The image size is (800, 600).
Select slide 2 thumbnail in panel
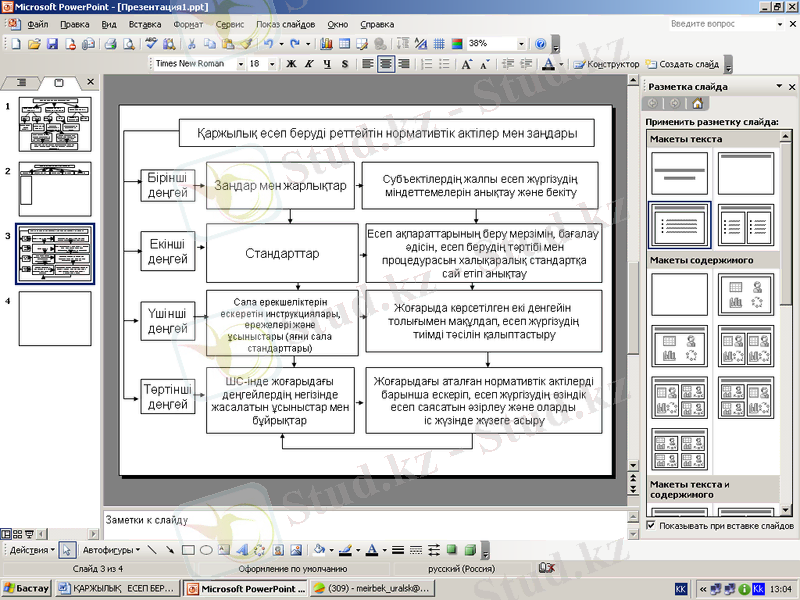54,189
